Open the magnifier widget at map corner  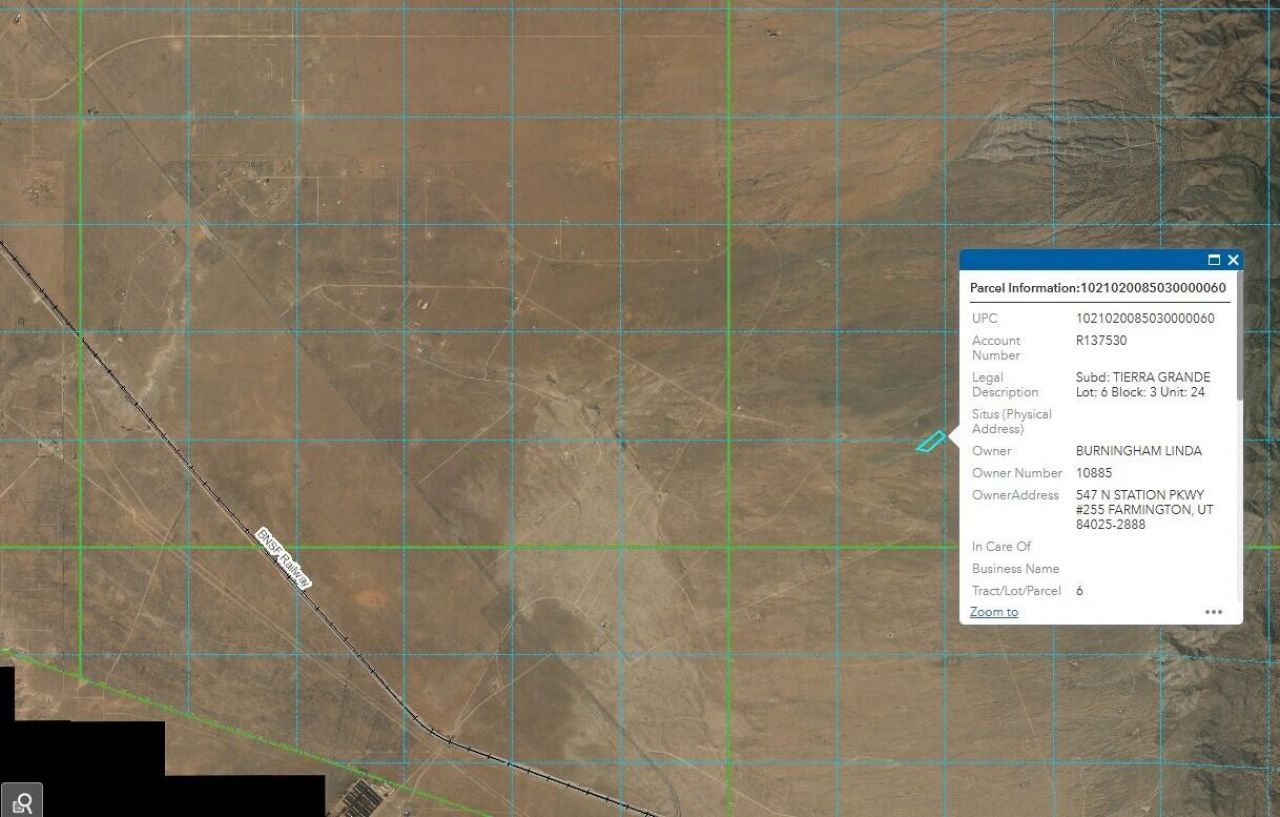point(22,800)
